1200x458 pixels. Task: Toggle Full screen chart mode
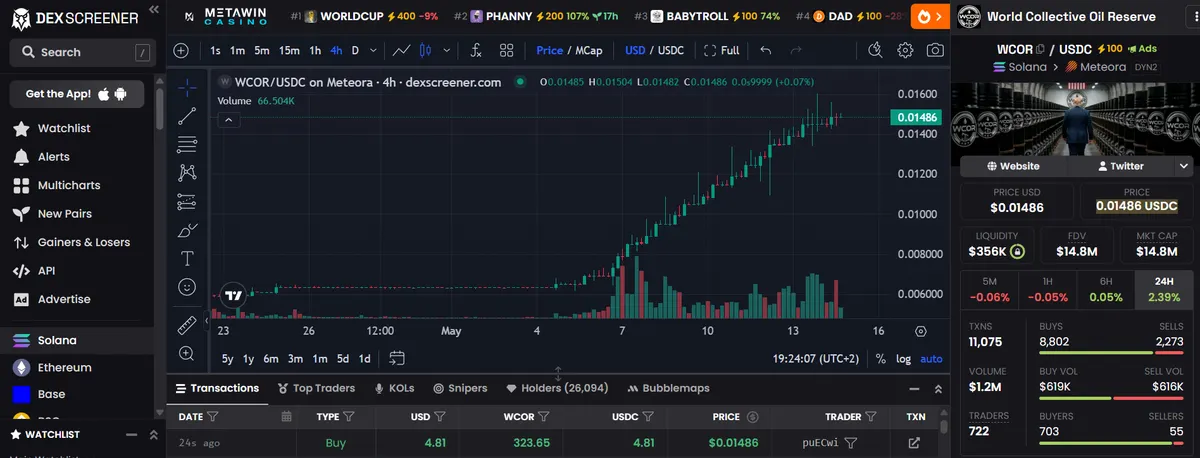(x=722, y=50)
